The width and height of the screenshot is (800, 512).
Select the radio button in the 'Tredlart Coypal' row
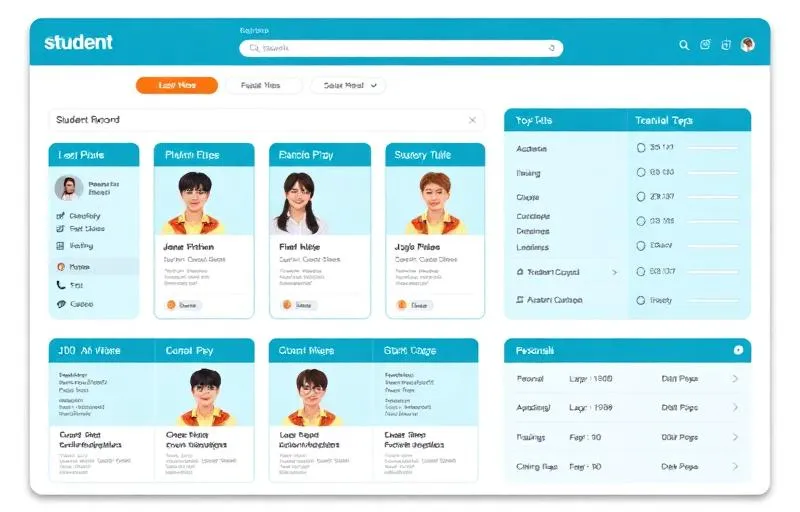point(641,272)
